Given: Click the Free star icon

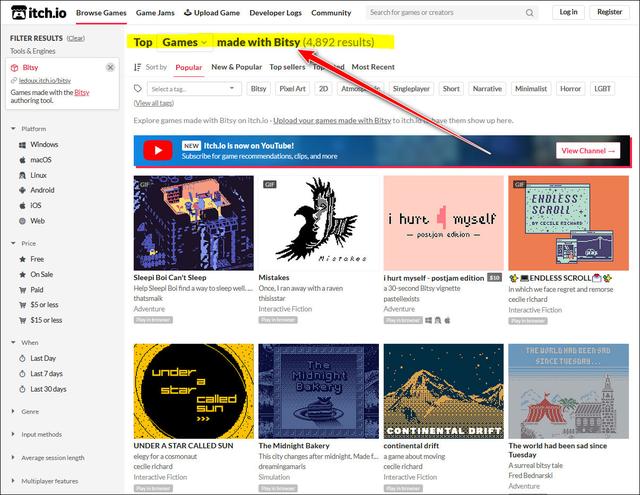Looking at the screenshot, I should (23, 259).
